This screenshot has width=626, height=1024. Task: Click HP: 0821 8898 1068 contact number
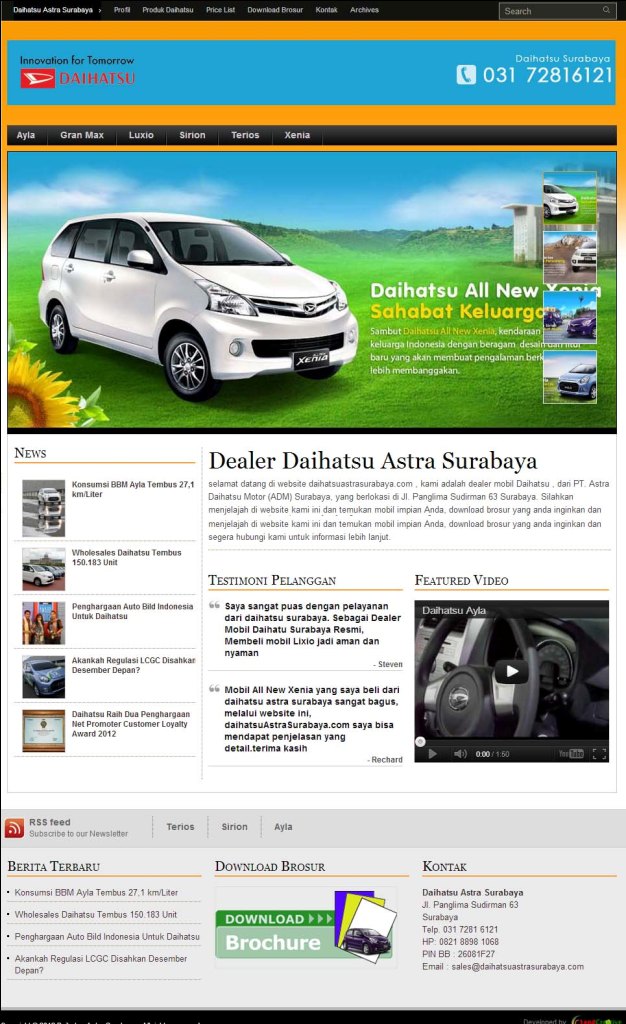tap(460, 942)
